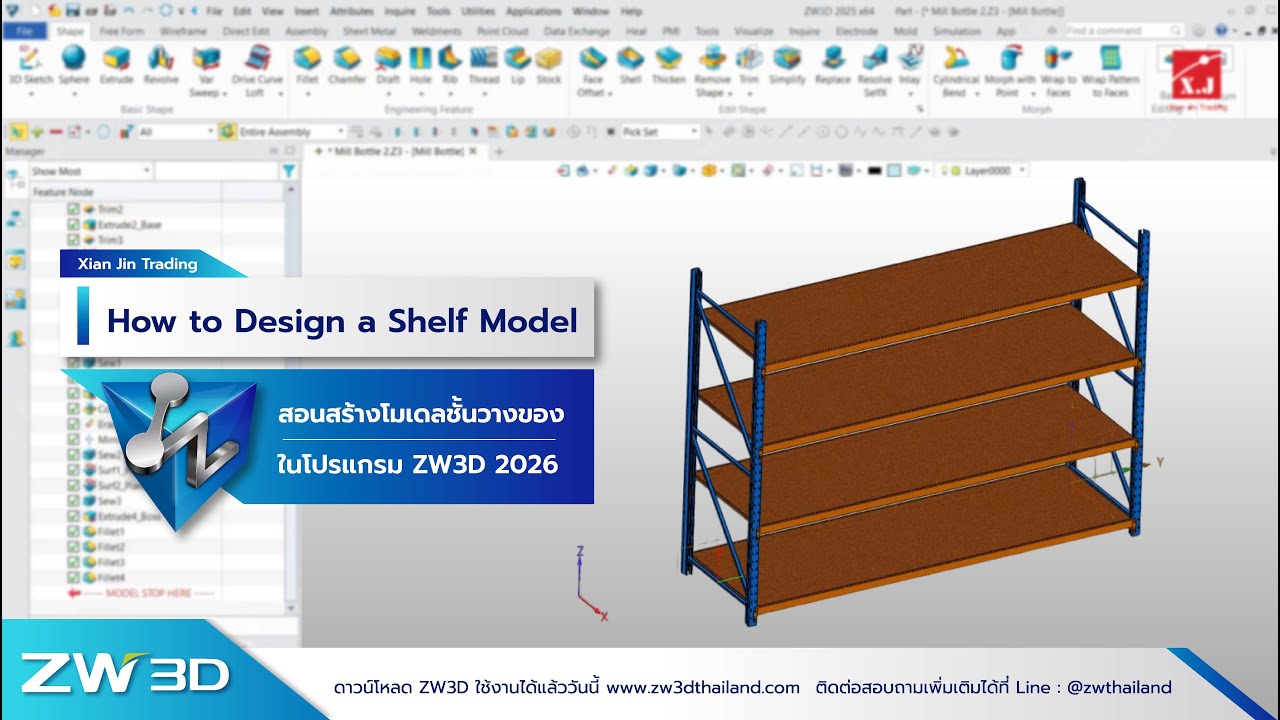Select the Wrap to Faces tool
This screenshot has height=720, width=1280.
point(1059,71)
